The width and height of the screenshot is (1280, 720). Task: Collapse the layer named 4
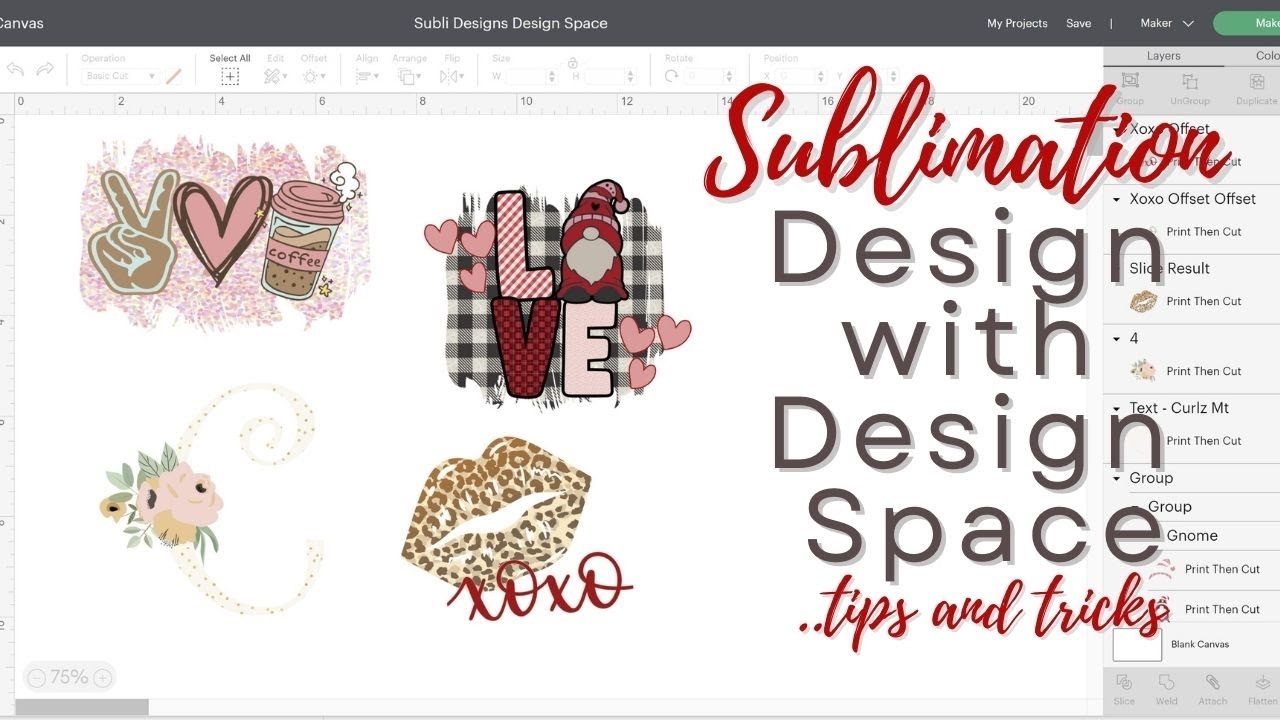pyautogui.click(x=1117, y=339)
